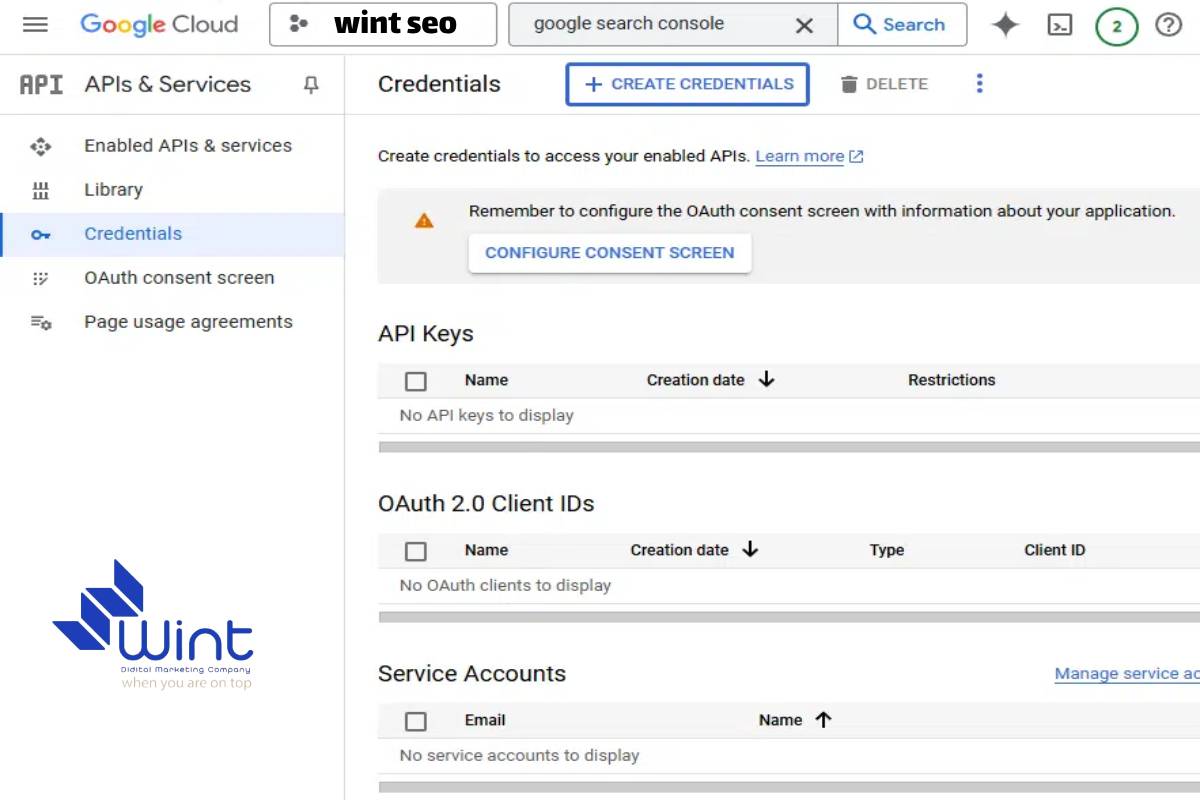Sort Service Accounts by Name arrow
Viewport: 1200px width, 800px height.
pos(823,720)
